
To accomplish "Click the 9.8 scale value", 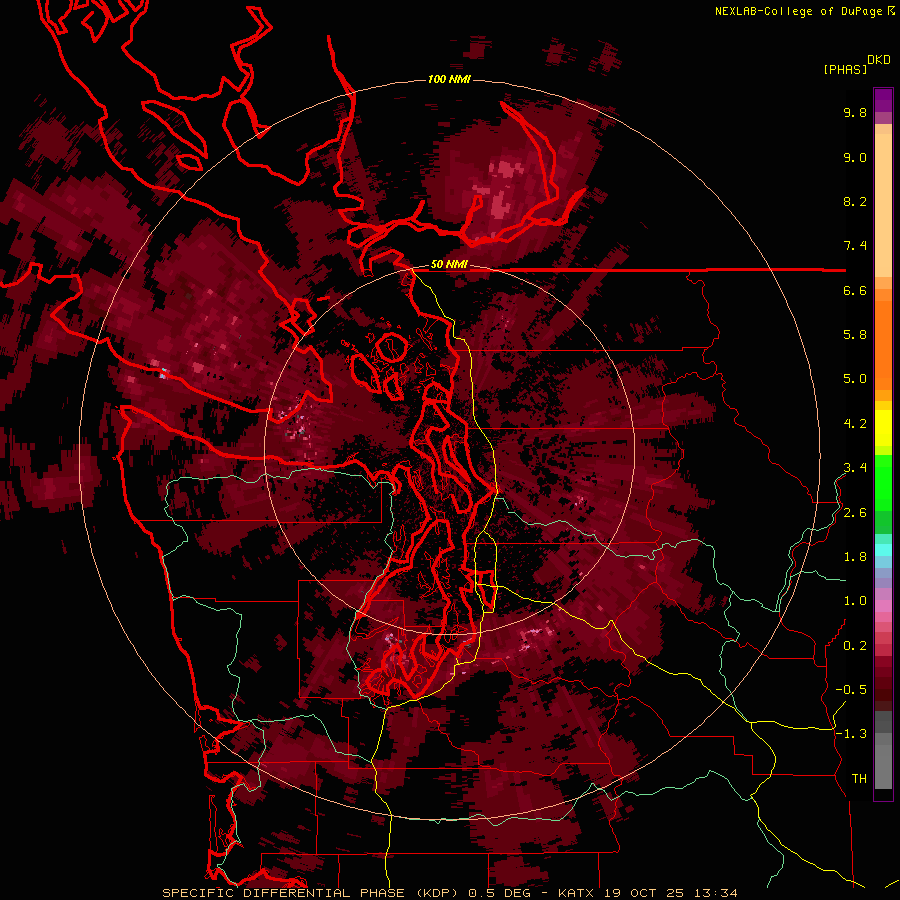I will point(855,112).
